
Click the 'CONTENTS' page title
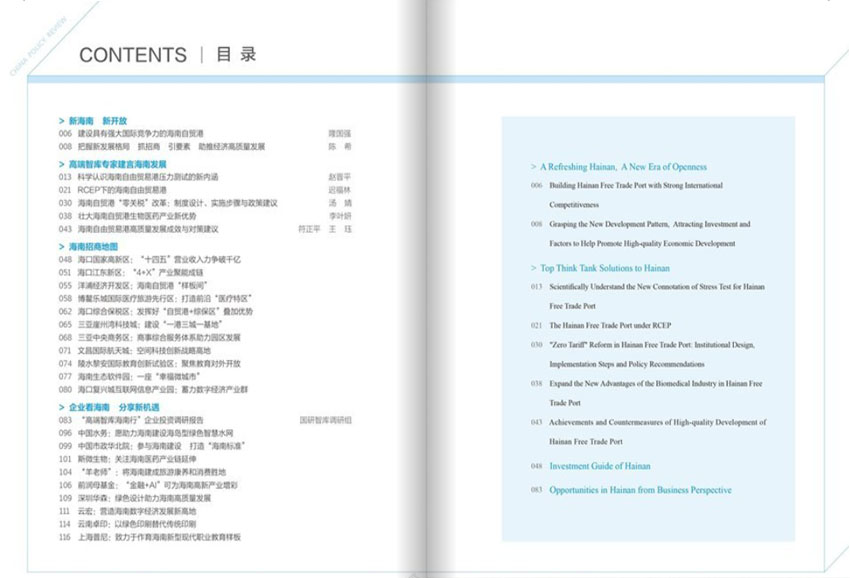[133, 55]
